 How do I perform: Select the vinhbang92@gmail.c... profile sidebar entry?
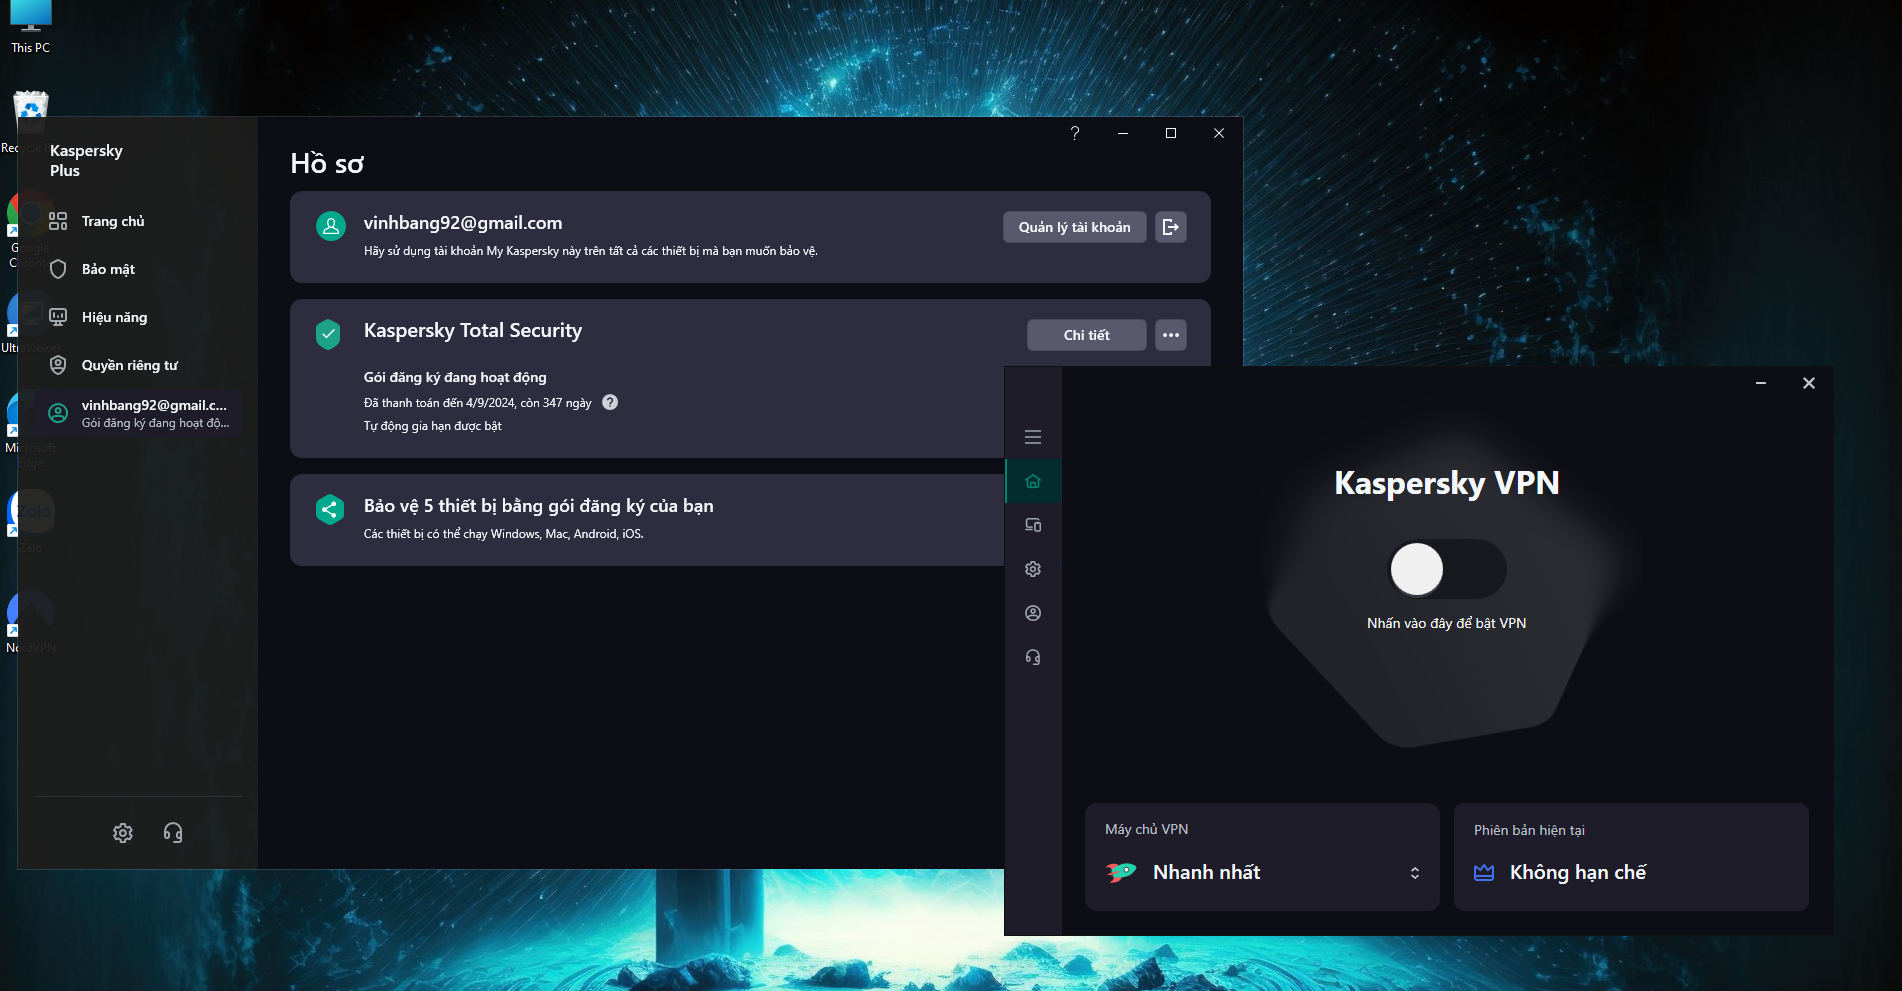[139, 413]
